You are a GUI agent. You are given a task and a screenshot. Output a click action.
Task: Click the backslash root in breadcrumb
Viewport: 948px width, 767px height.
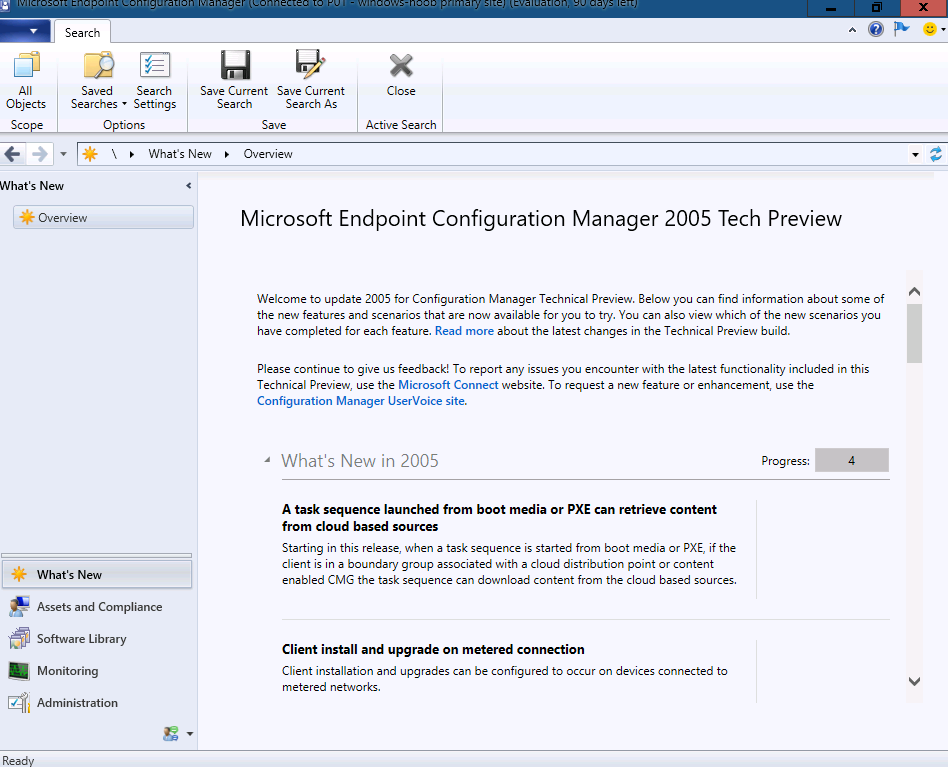pos(114,154)
